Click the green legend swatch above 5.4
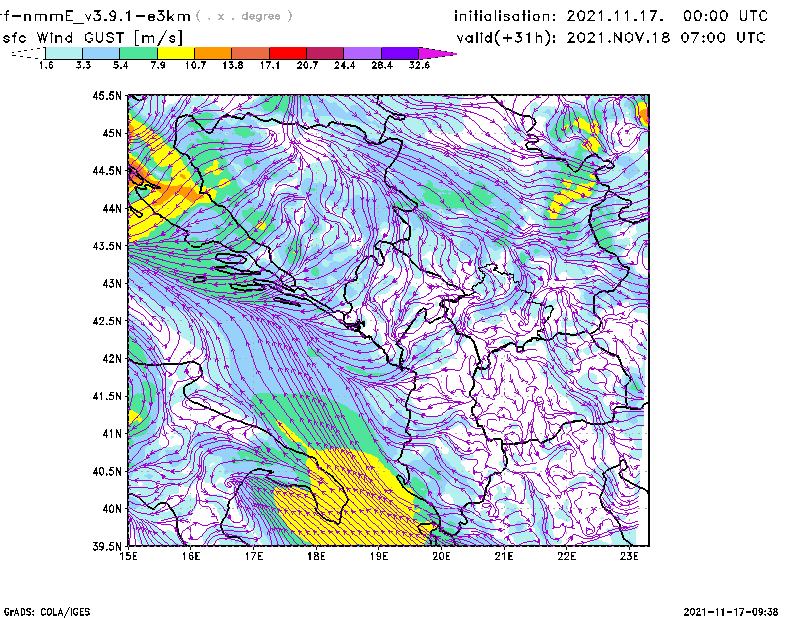Viewport: 800px width, 618px height. (139, 53)
